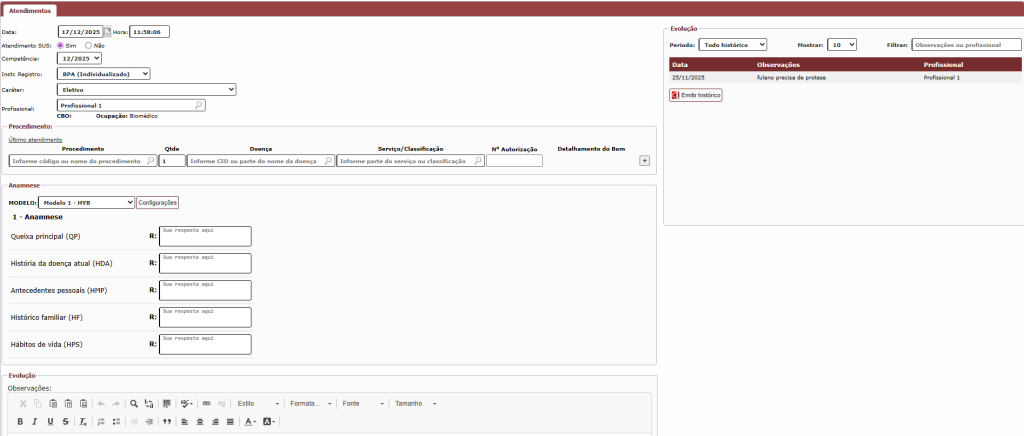Click the Emitir histórico button
The image size is (1024, 436).
click(x=696, y=95)
